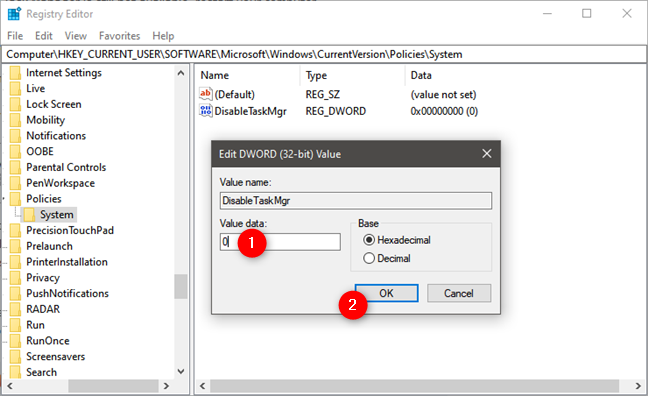
Task: Click the tree pane vertical scrollbar thumb
Action: coord(181,286)
